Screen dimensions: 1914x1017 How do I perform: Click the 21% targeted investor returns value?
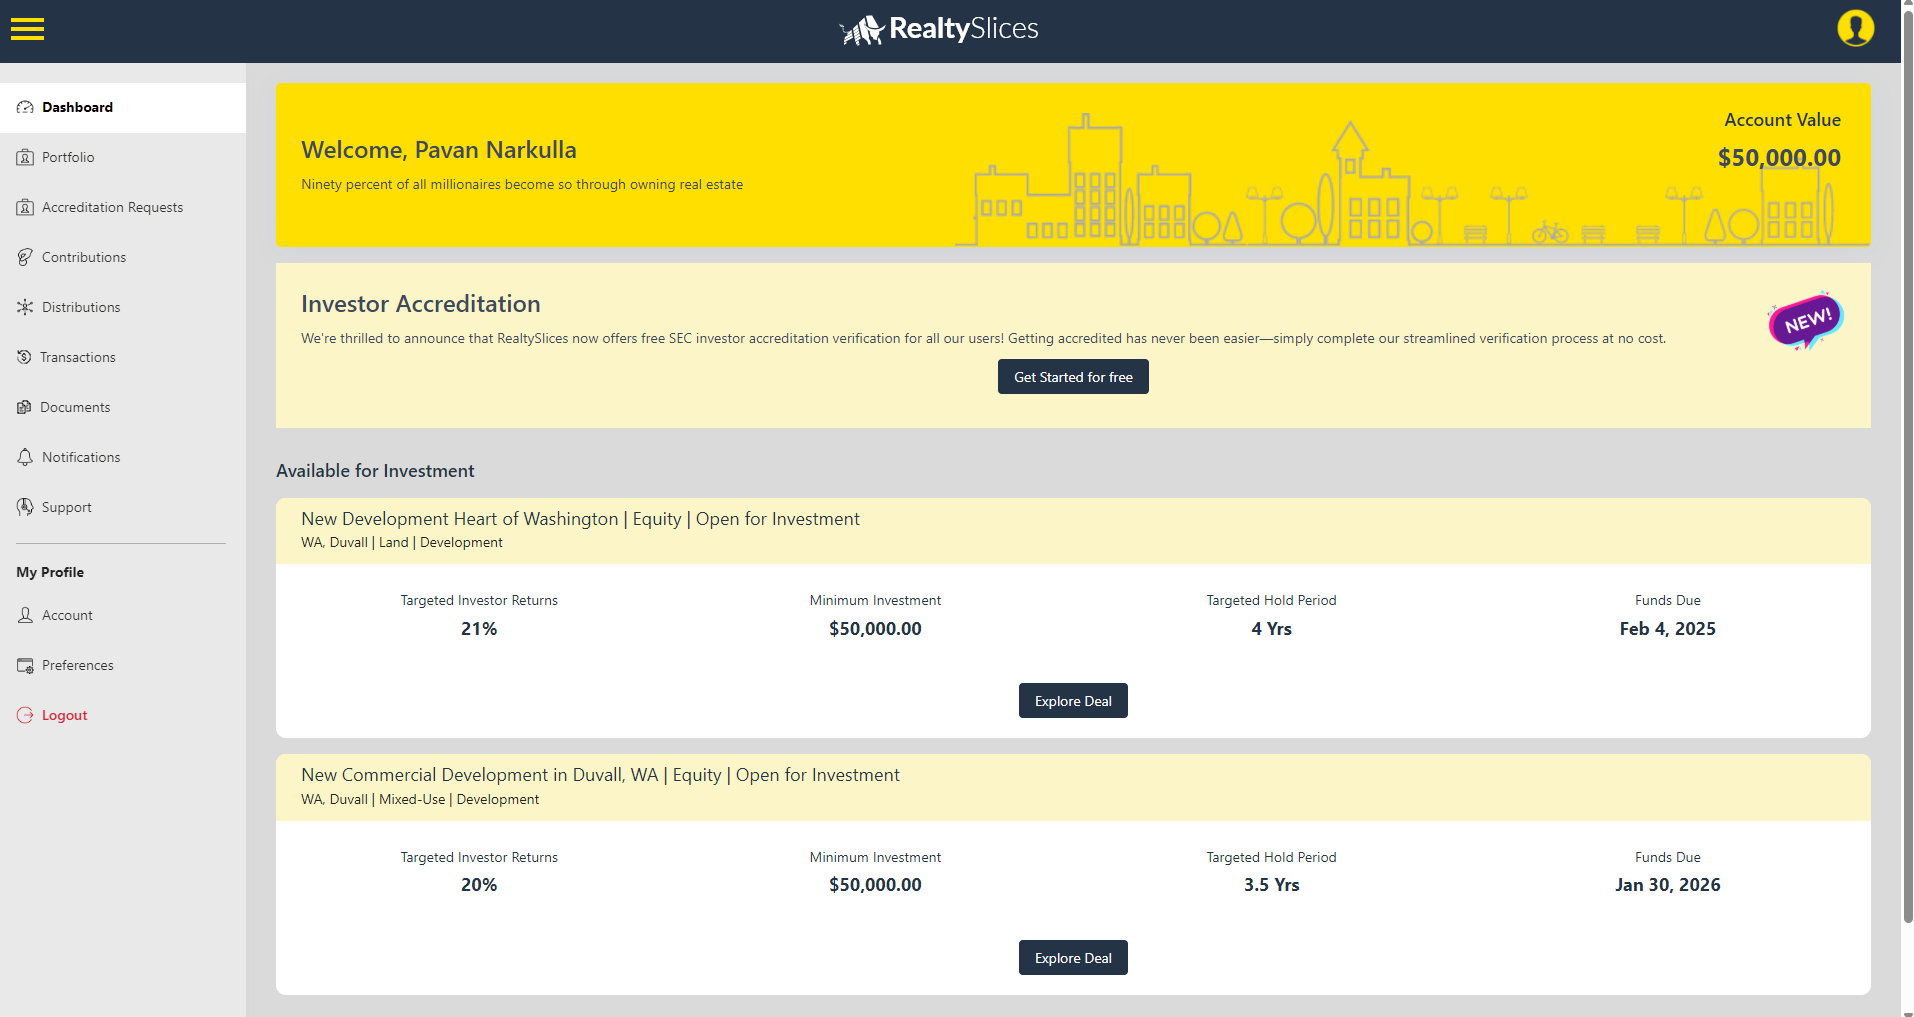[x=479, y=629]
